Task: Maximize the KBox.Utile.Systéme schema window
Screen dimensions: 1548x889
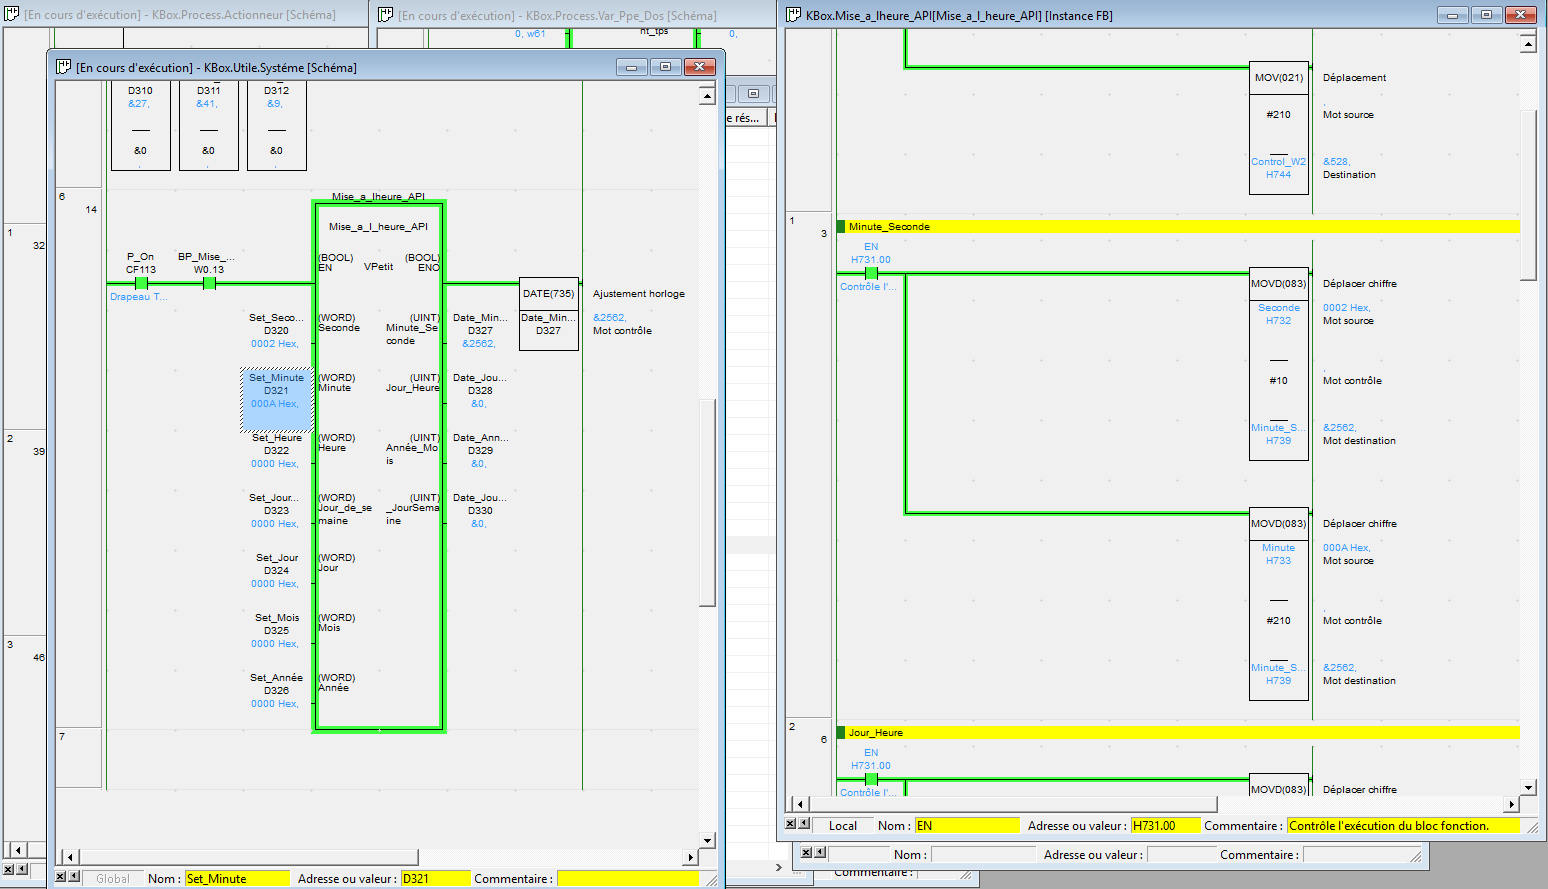Action: tap(665, 67)
